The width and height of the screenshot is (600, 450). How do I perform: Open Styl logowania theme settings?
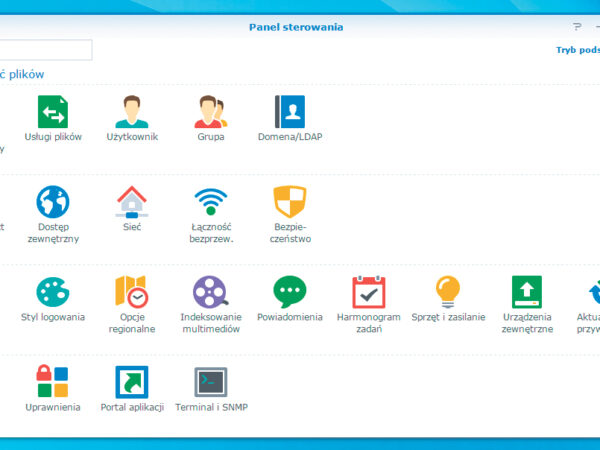(x=53, y=292)
